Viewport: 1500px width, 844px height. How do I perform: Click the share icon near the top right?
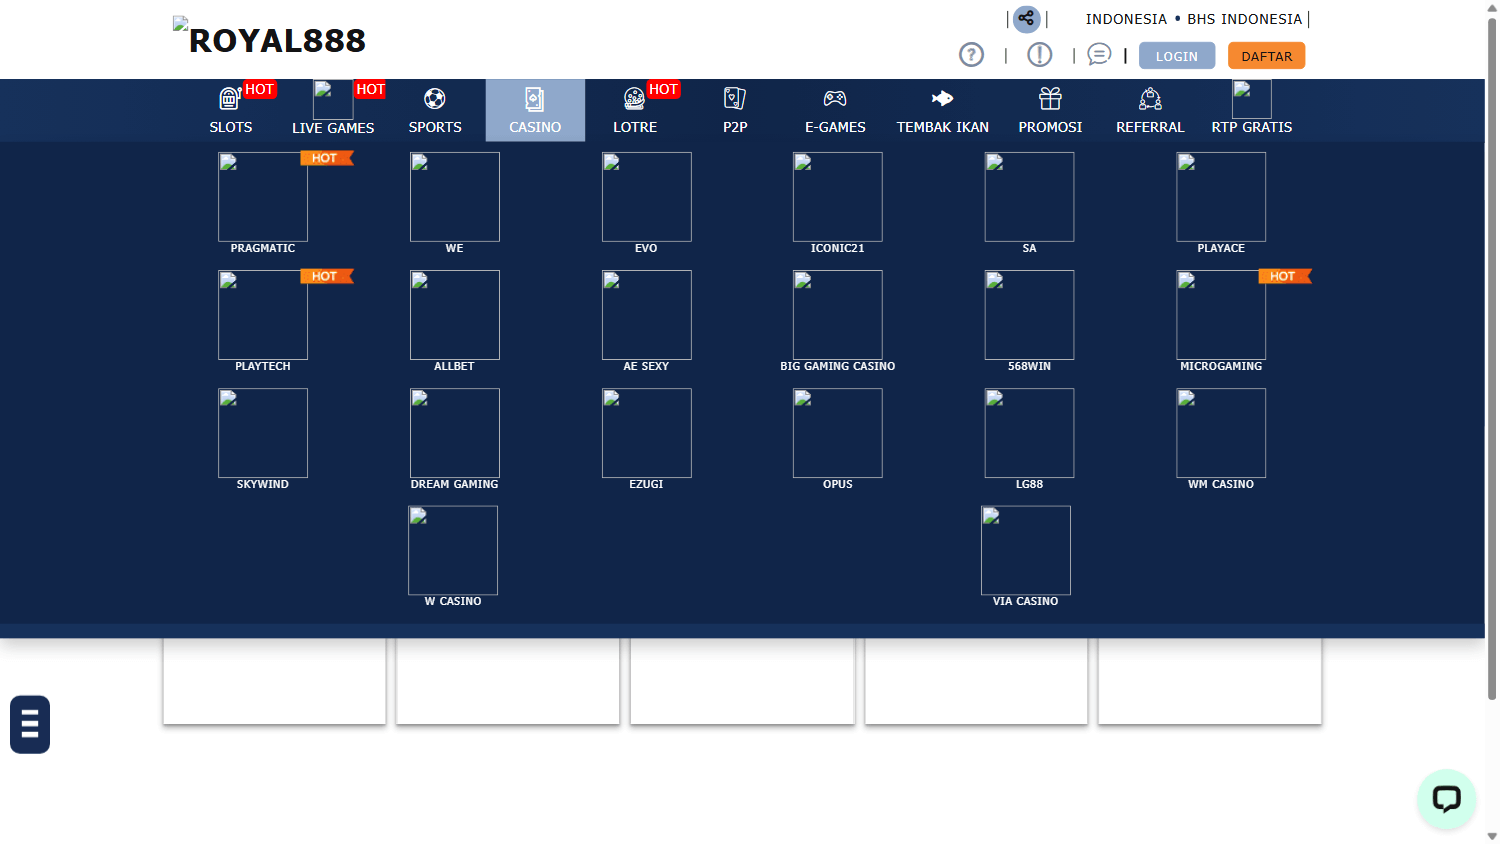(x=1027, y=19)
